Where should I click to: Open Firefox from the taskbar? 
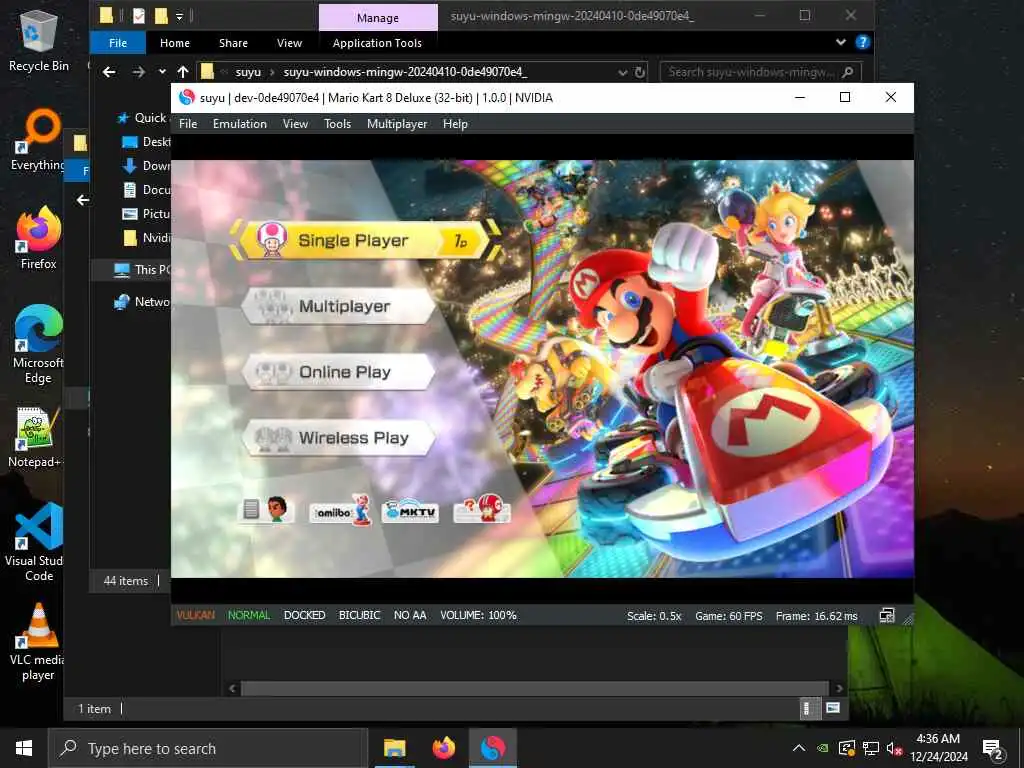(x=443, y=748)
